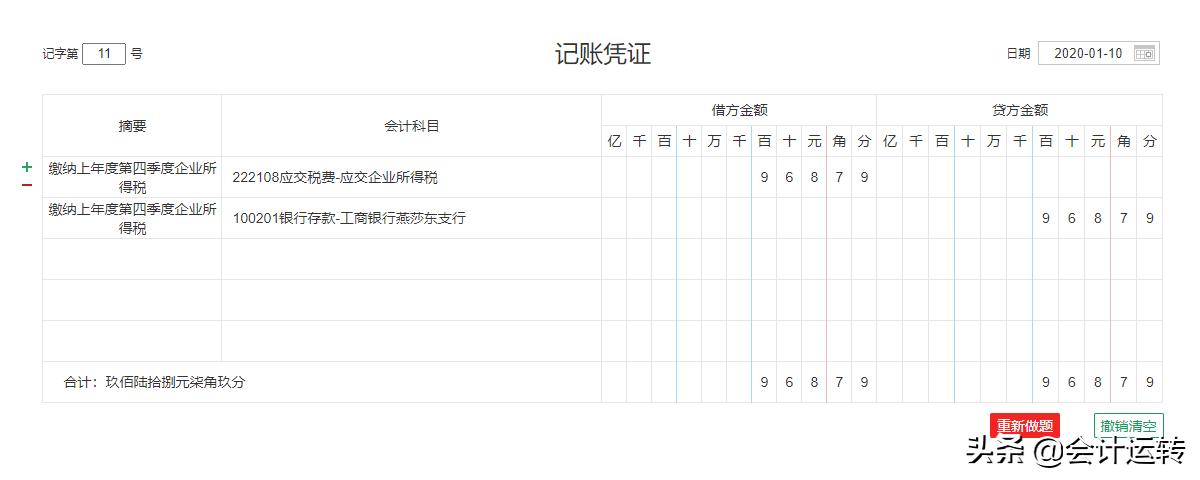Click the 会计科目 column header
This screenshot has height=480, width=1200.
[x=411, y=126]
